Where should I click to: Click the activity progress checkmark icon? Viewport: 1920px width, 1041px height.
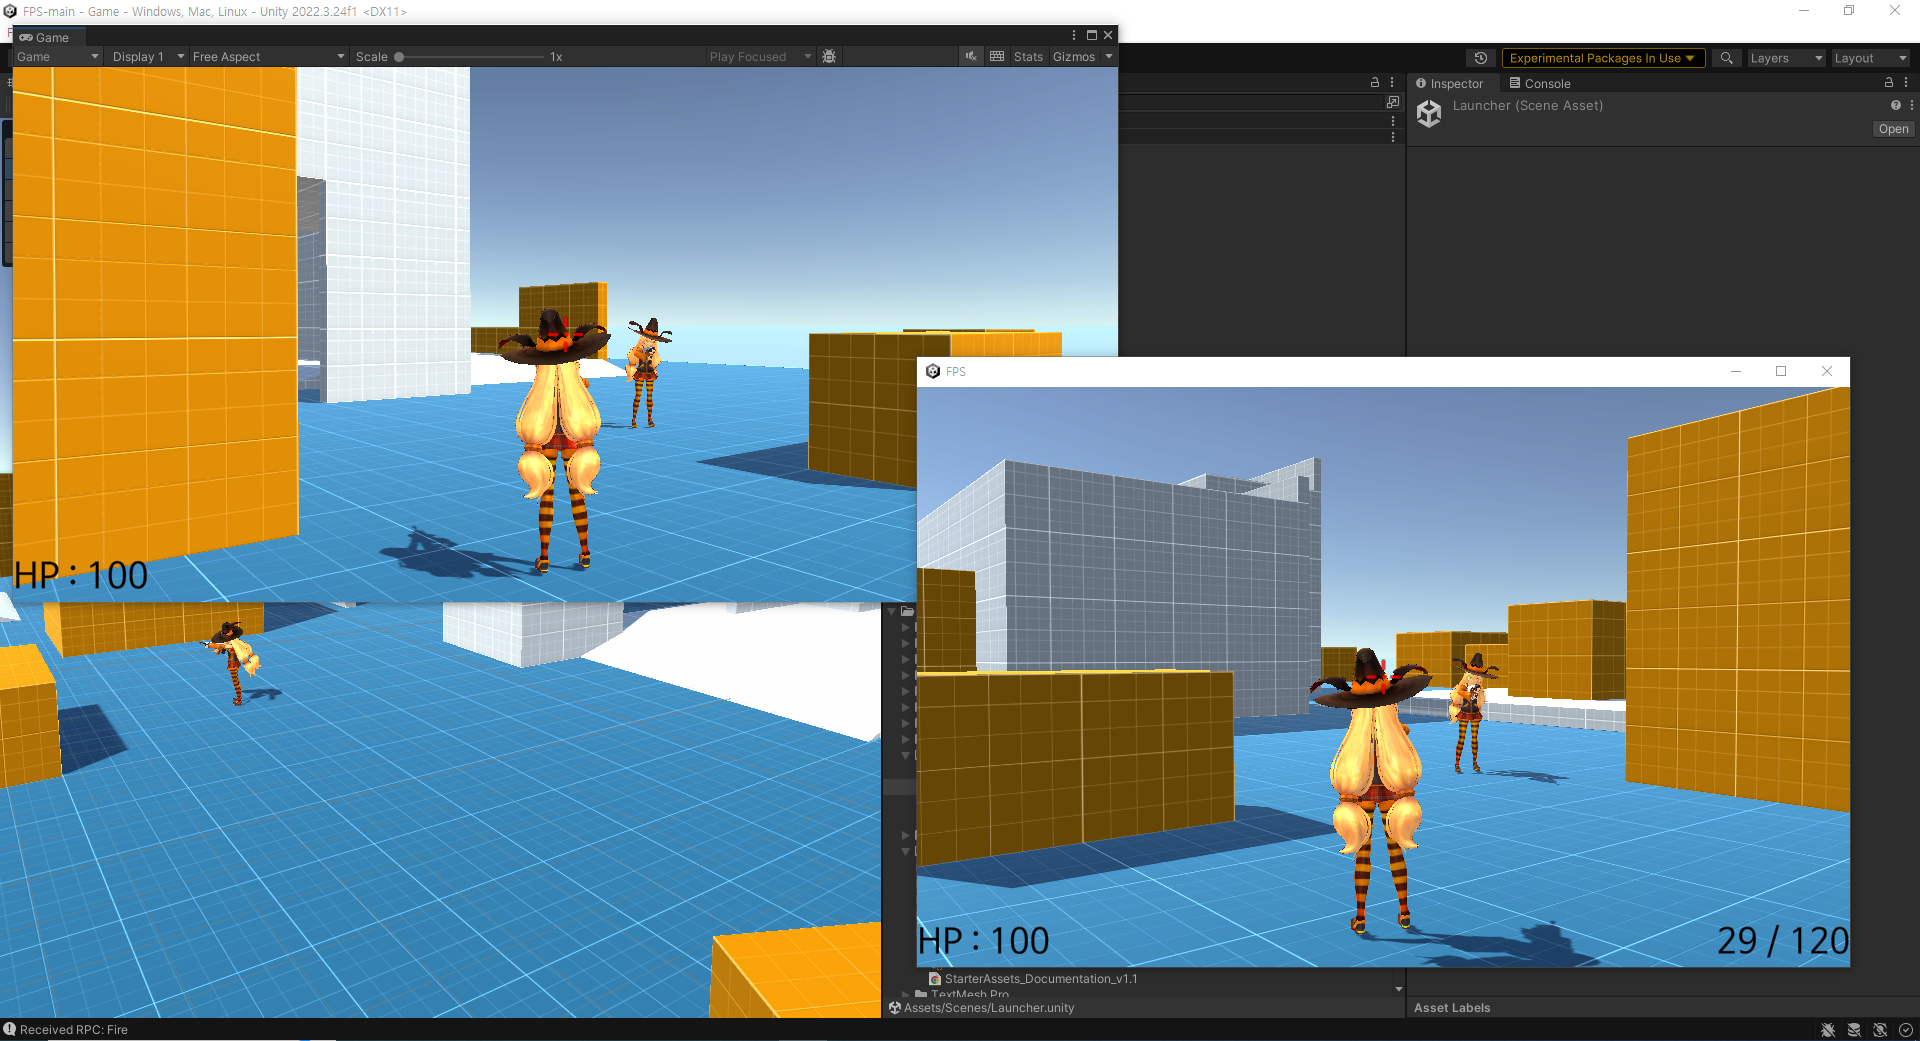tap(1906, 1030)
